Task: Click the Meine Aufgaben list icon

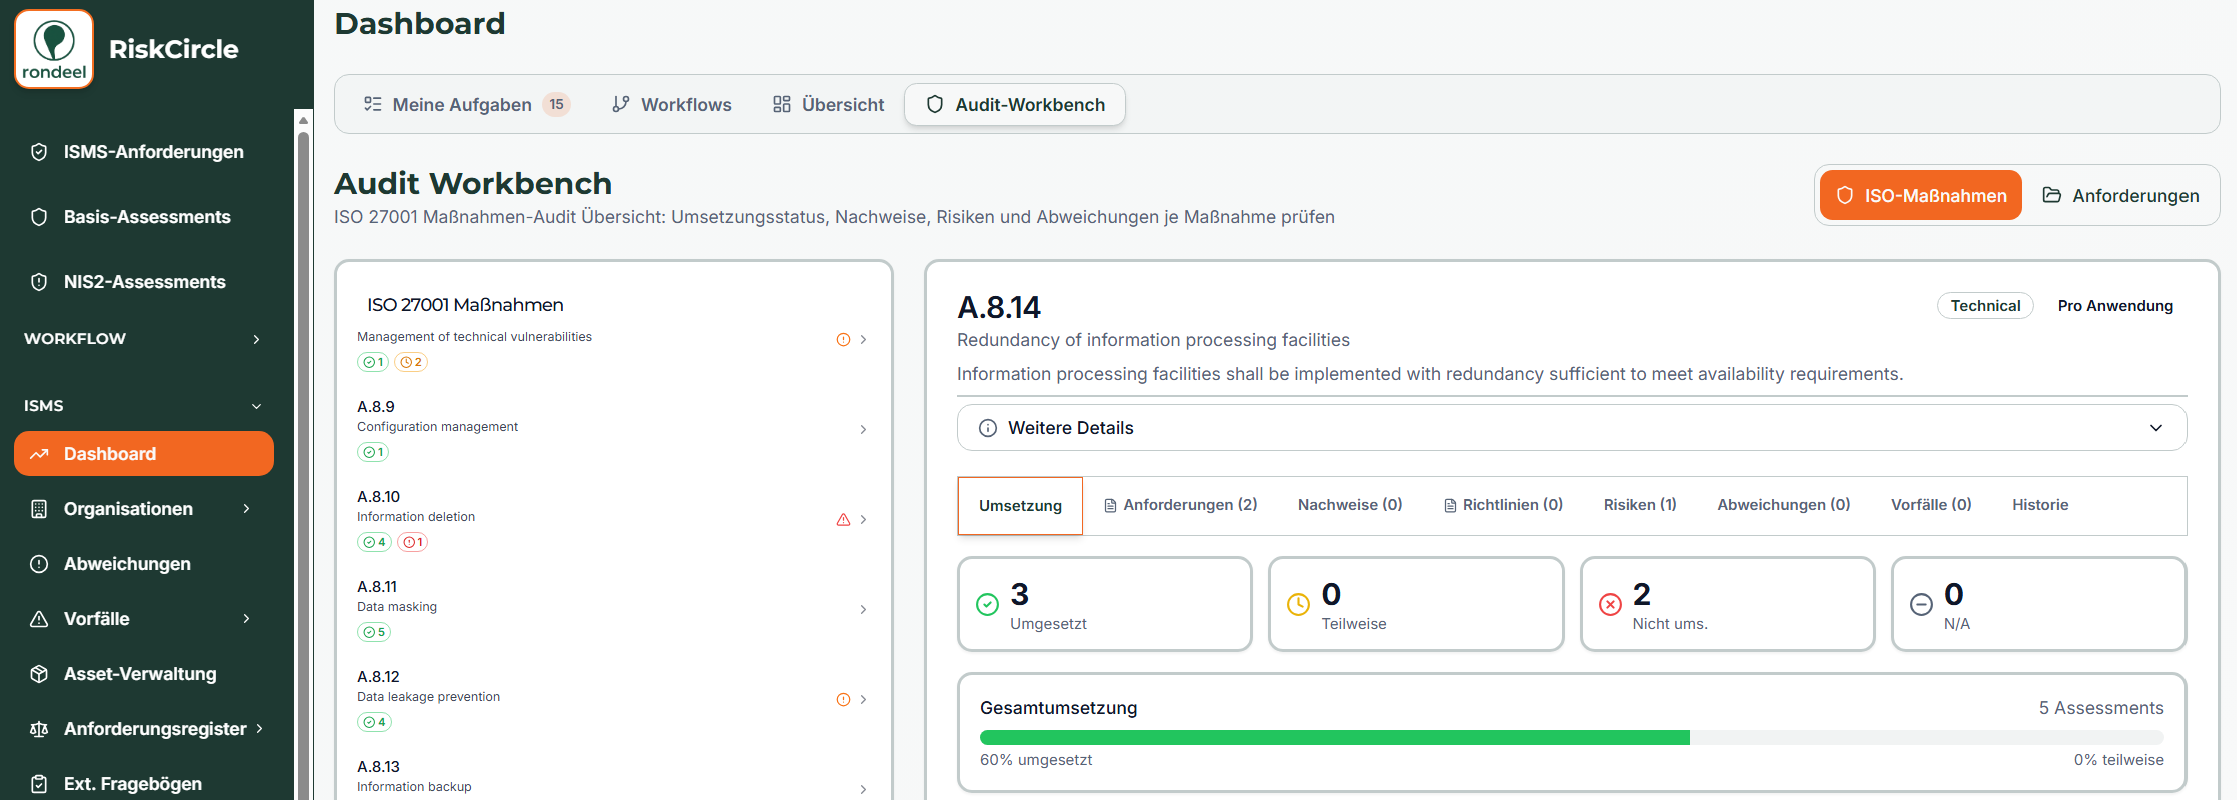Action: click(x=372, y=104)
